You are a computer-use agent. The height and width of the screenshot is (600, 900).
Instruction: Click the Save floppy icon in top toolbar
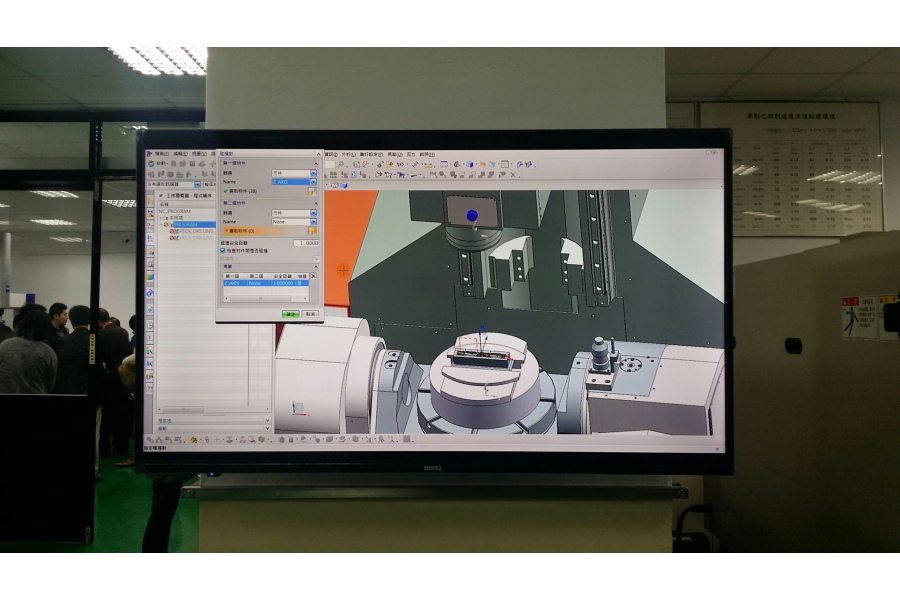[x=192, y=164]
